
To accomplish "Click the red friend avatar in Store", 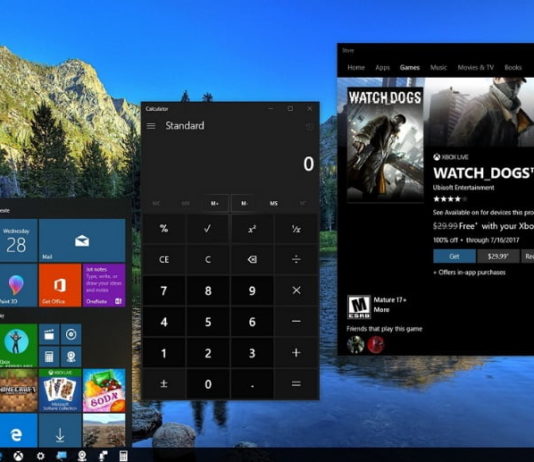I will pyautogui.click(x=376, y=345).
